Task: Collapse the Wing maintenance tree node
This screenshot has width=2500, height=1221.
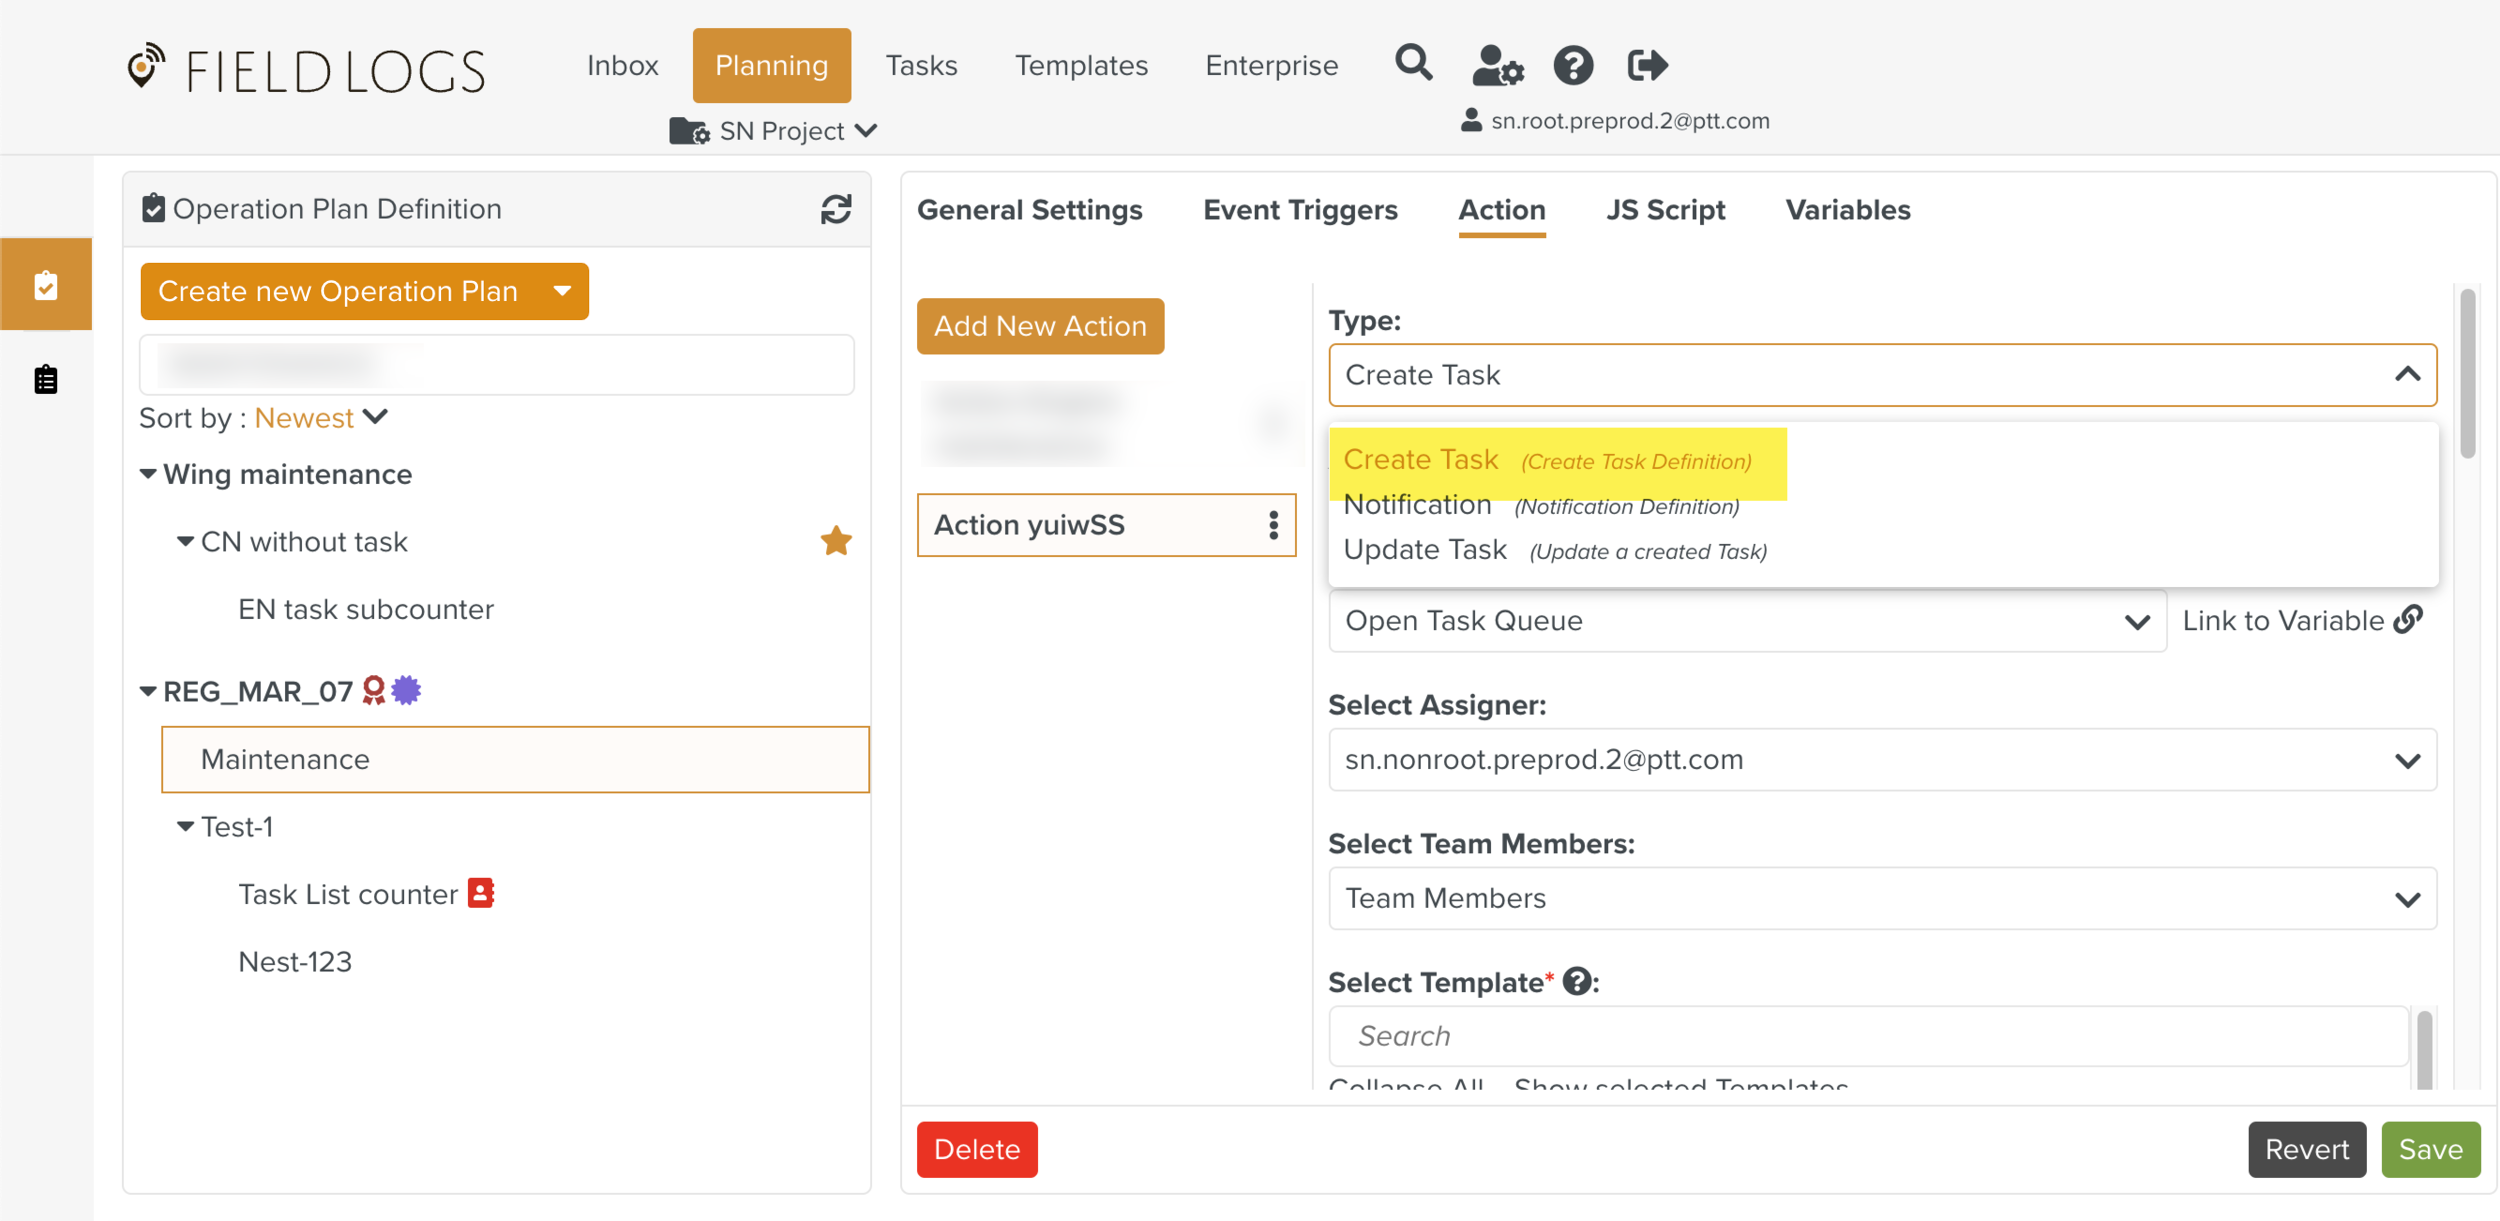Action: [148, 474]
